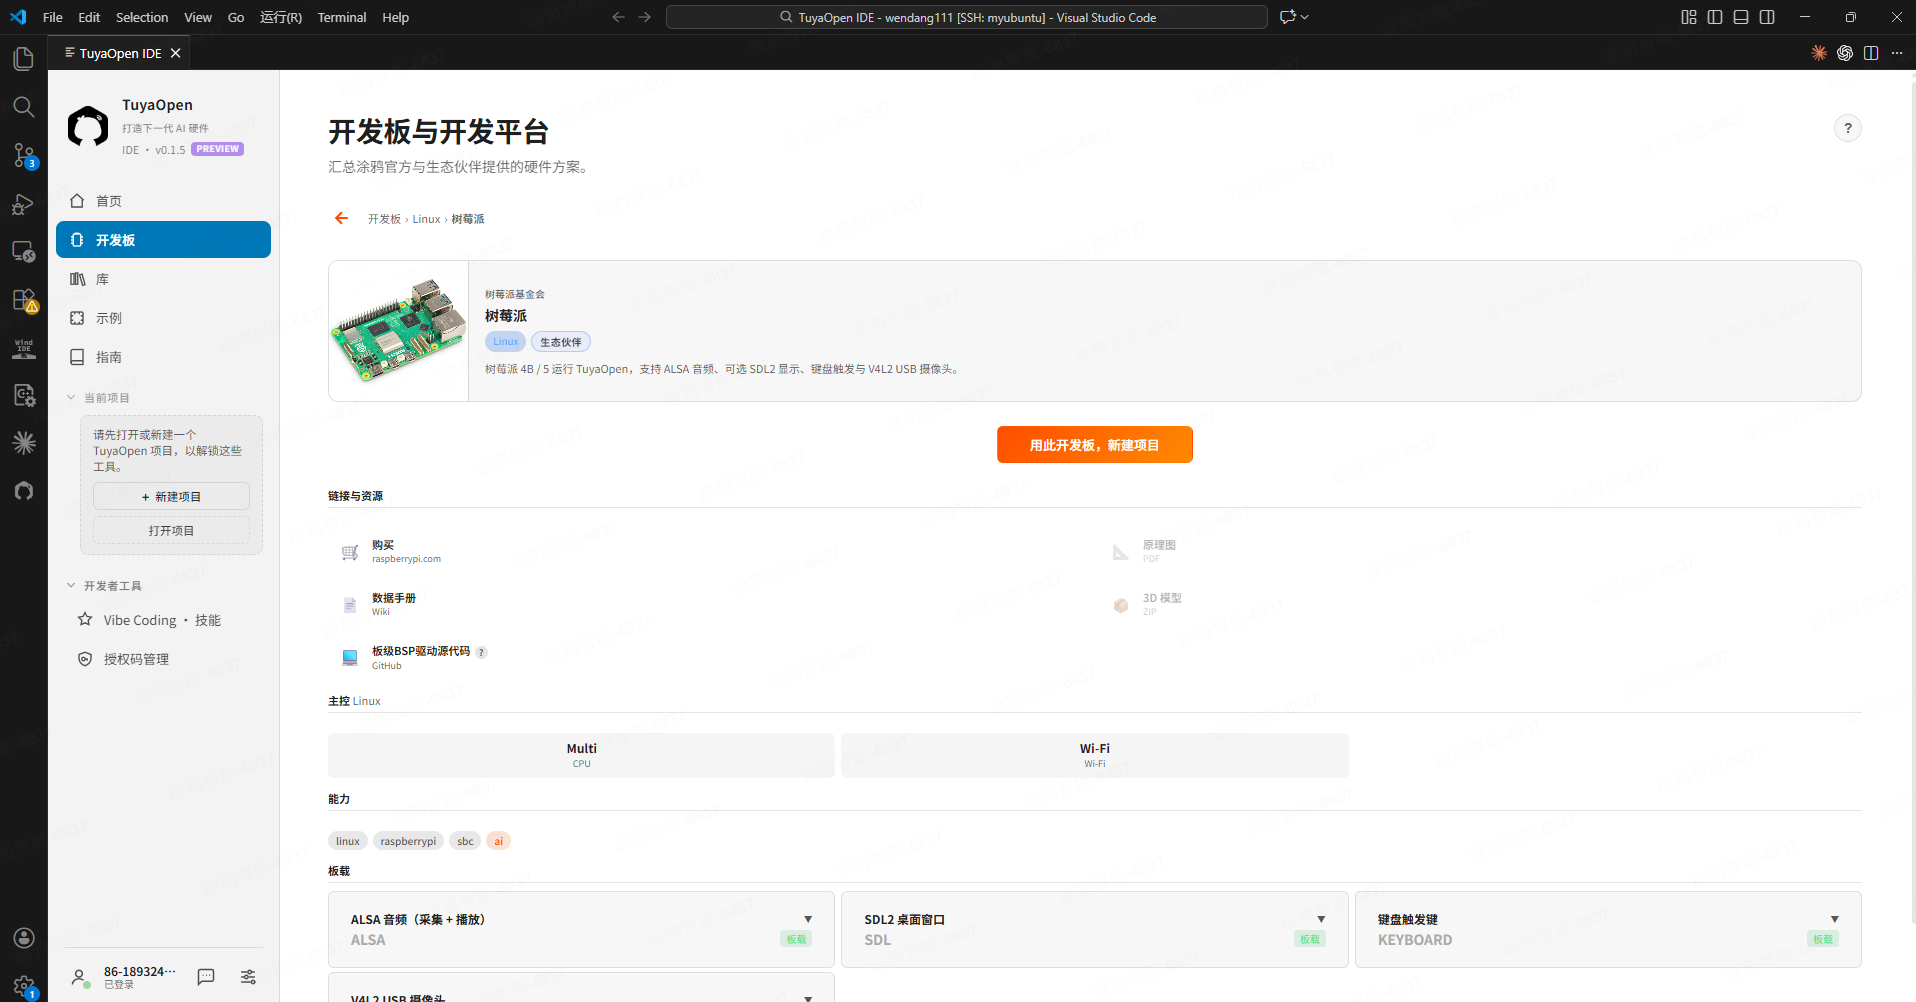This screenshot has height=1002, width=1916.
Task: Open the Explorer view in activity bar
Action: point(23,59)
